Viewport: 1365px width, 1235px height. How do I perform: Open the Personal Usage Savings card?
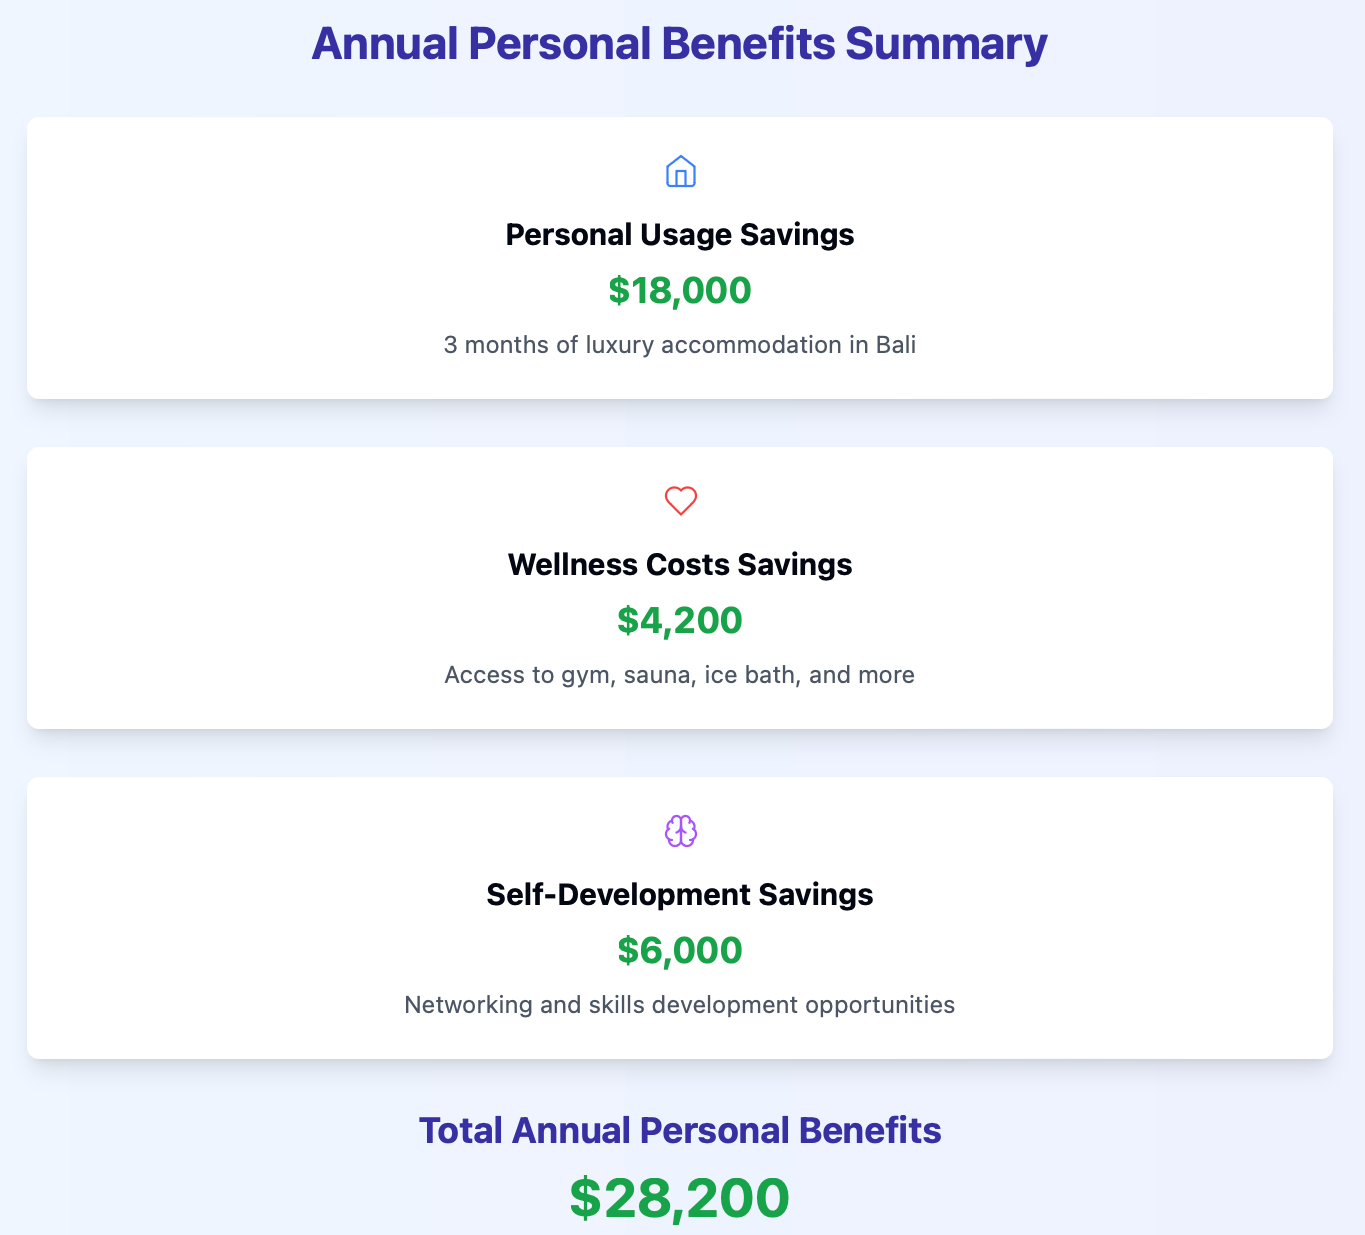point(680,258)
